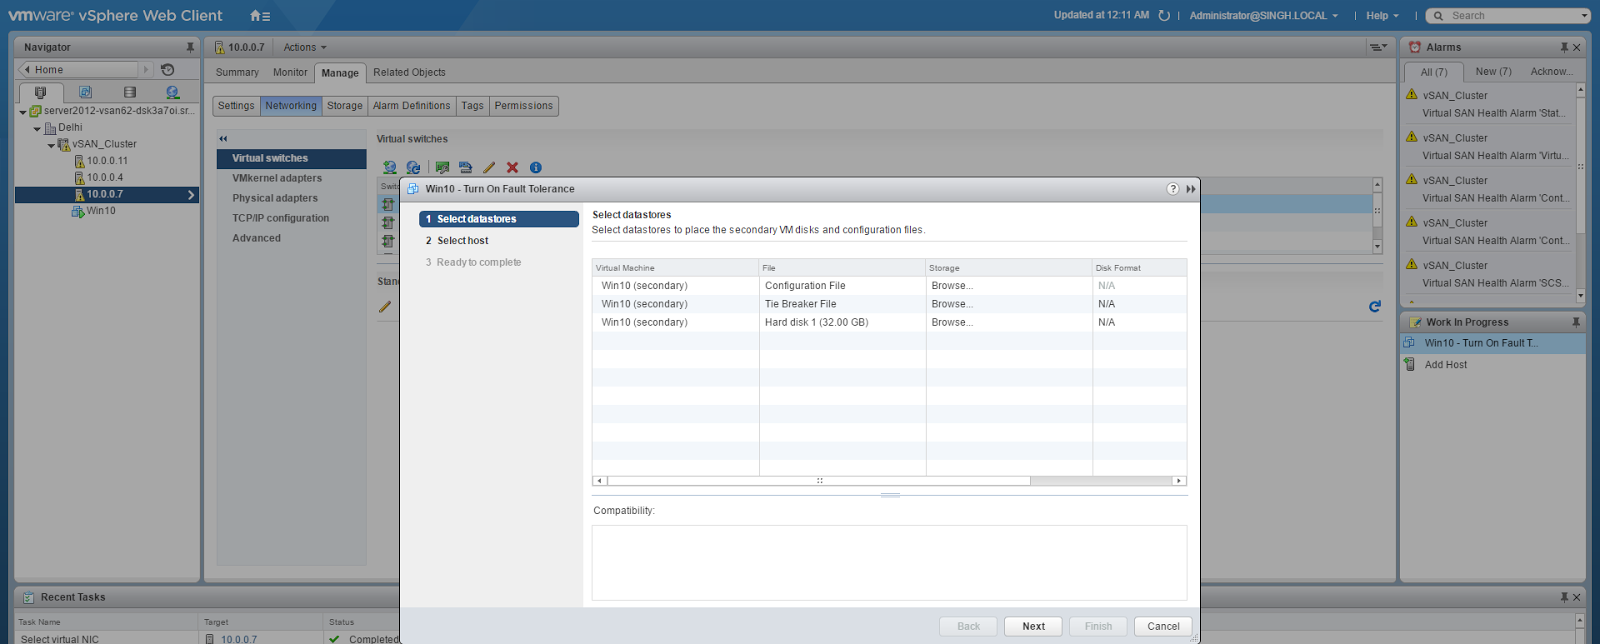Close the Alarms panel
Screen dimensions: 1600x644
(x=1577, y=47)
